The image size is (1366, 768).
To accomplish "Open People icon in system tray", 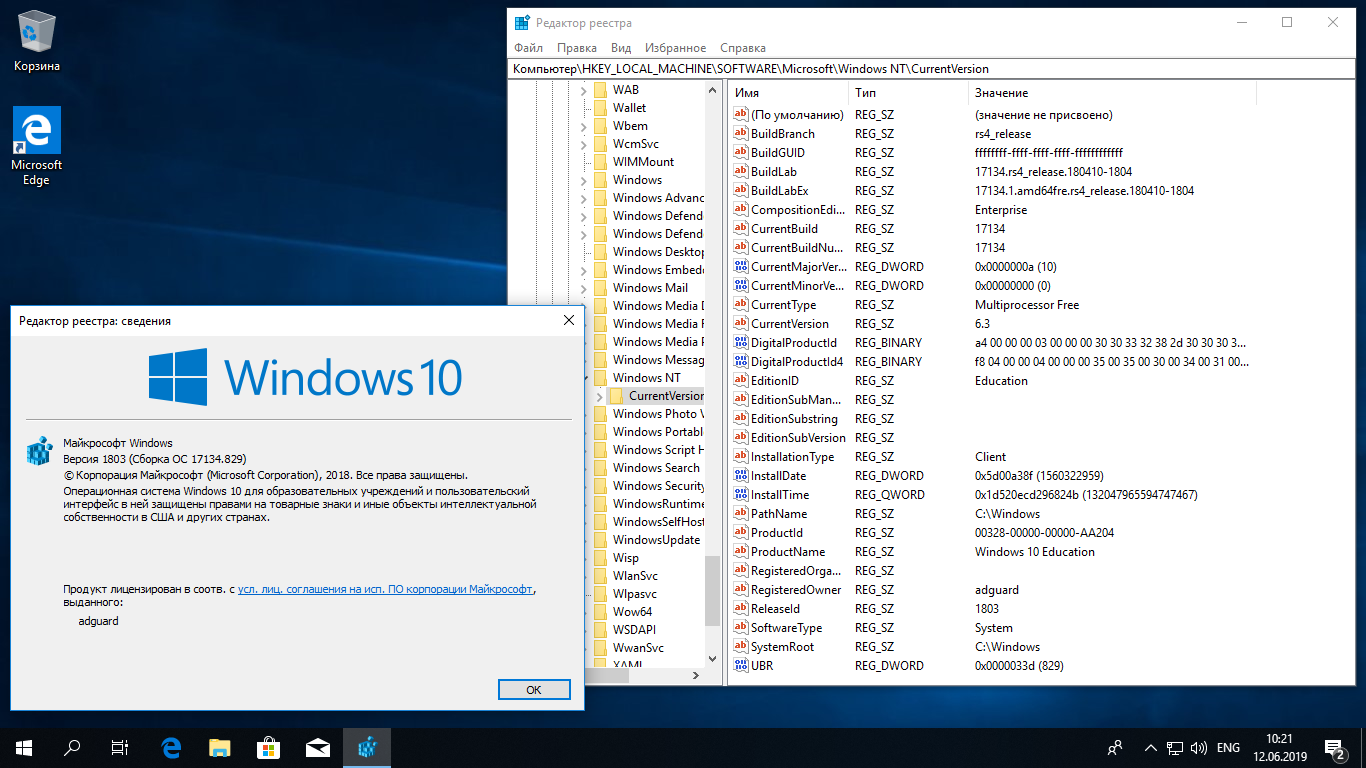I will click(1114, 747).
